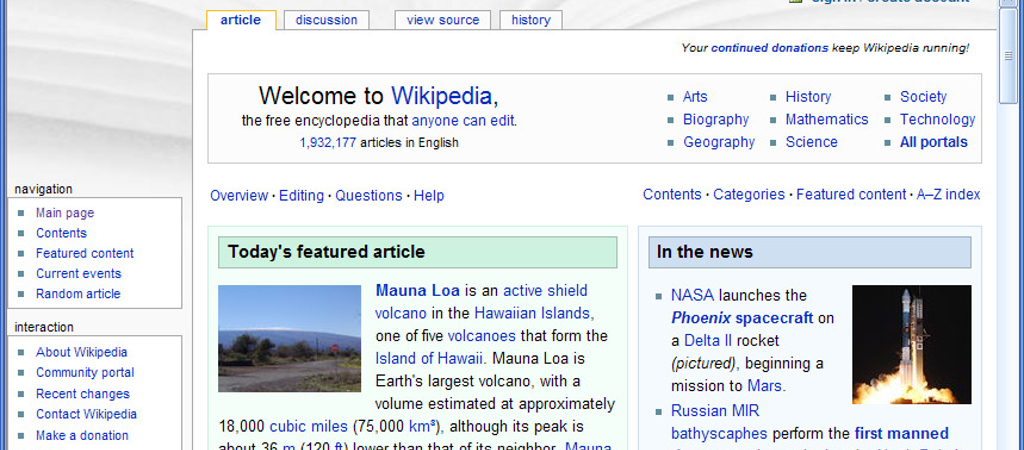
Task: Open the bathyscaphes link
Action: 719,434
